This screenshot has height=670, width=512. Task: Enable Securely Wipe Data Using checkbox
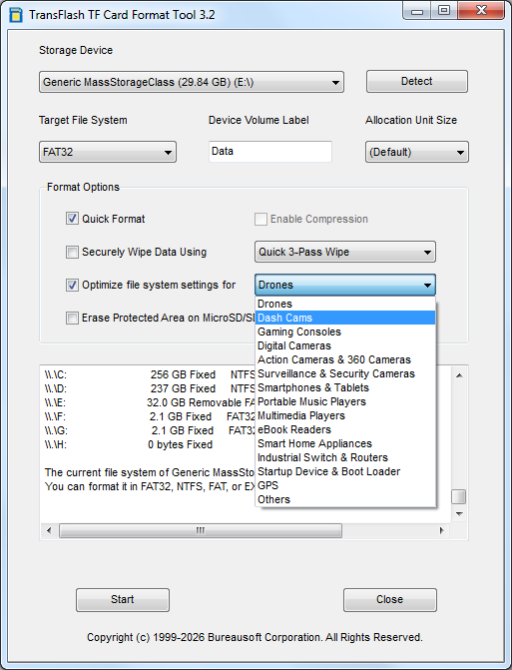[x=72, y=252]
